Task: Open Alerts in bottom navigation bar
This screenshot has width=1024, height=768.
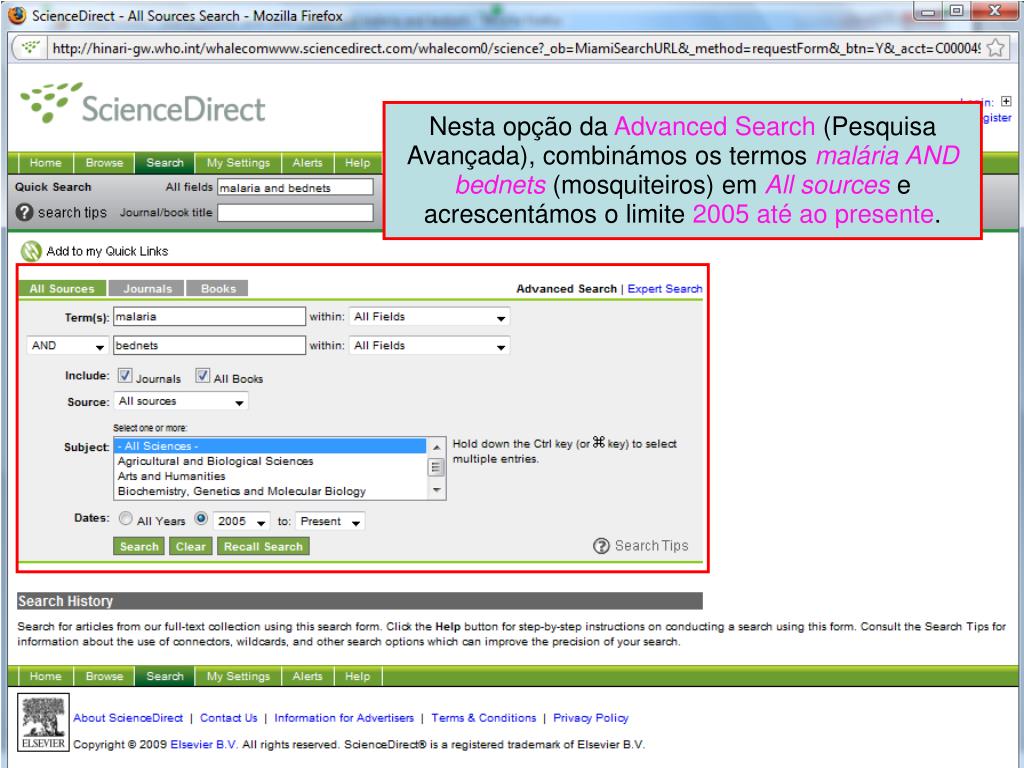Action: pos(308,676)
